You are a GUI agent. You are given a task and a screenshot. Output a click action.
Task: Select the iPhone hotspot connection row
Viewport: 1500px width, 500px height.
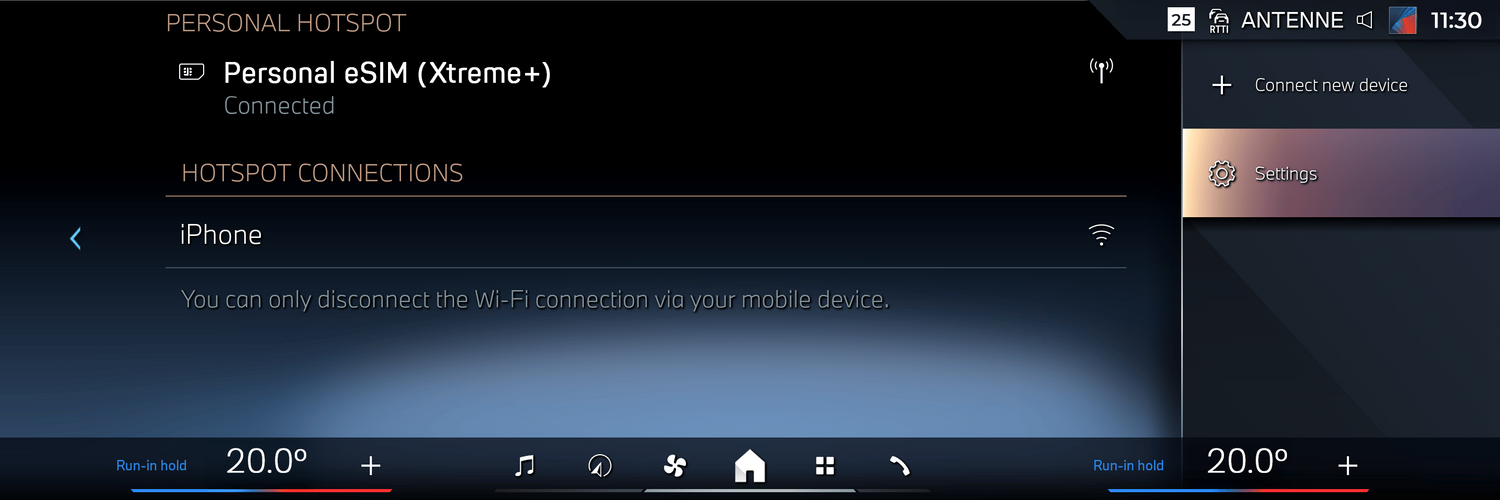pos(646,235)
